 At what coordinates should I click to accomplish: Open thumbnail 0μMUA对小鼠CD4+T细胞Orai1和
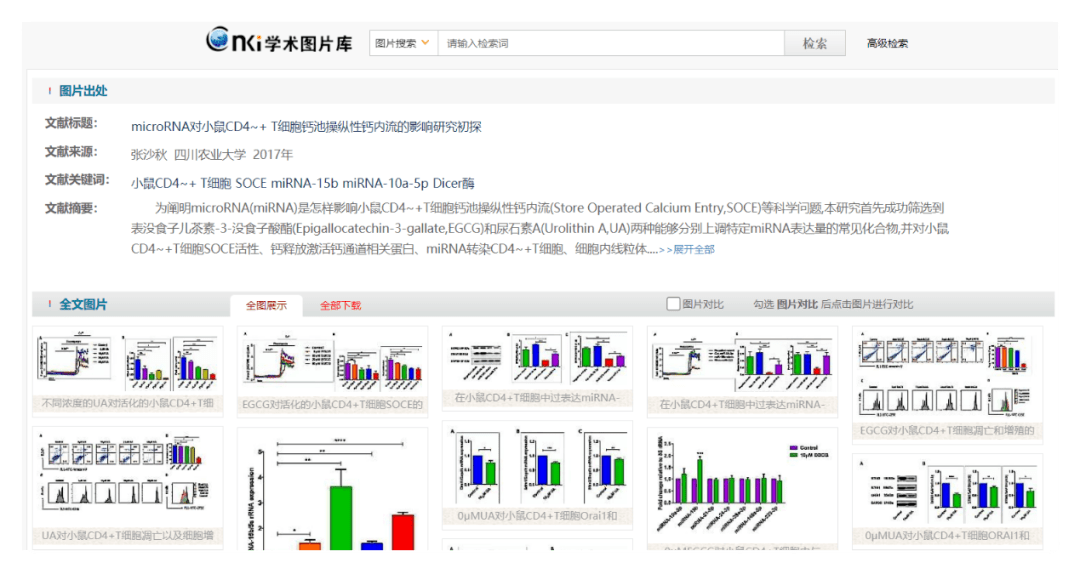[x=537, y=475]
